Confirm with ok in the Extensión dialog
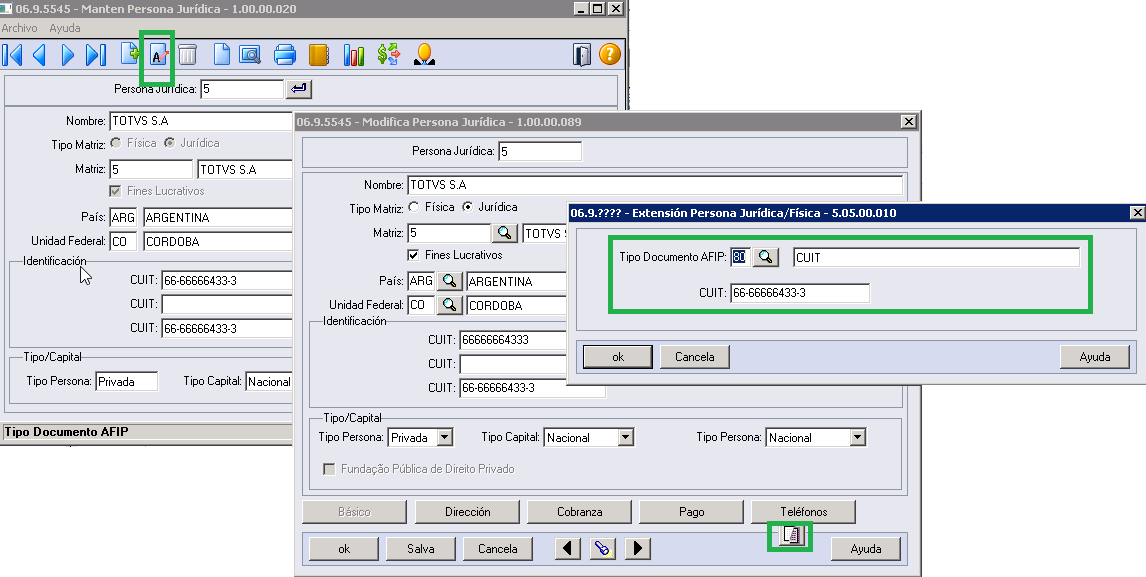 (618, 357)
